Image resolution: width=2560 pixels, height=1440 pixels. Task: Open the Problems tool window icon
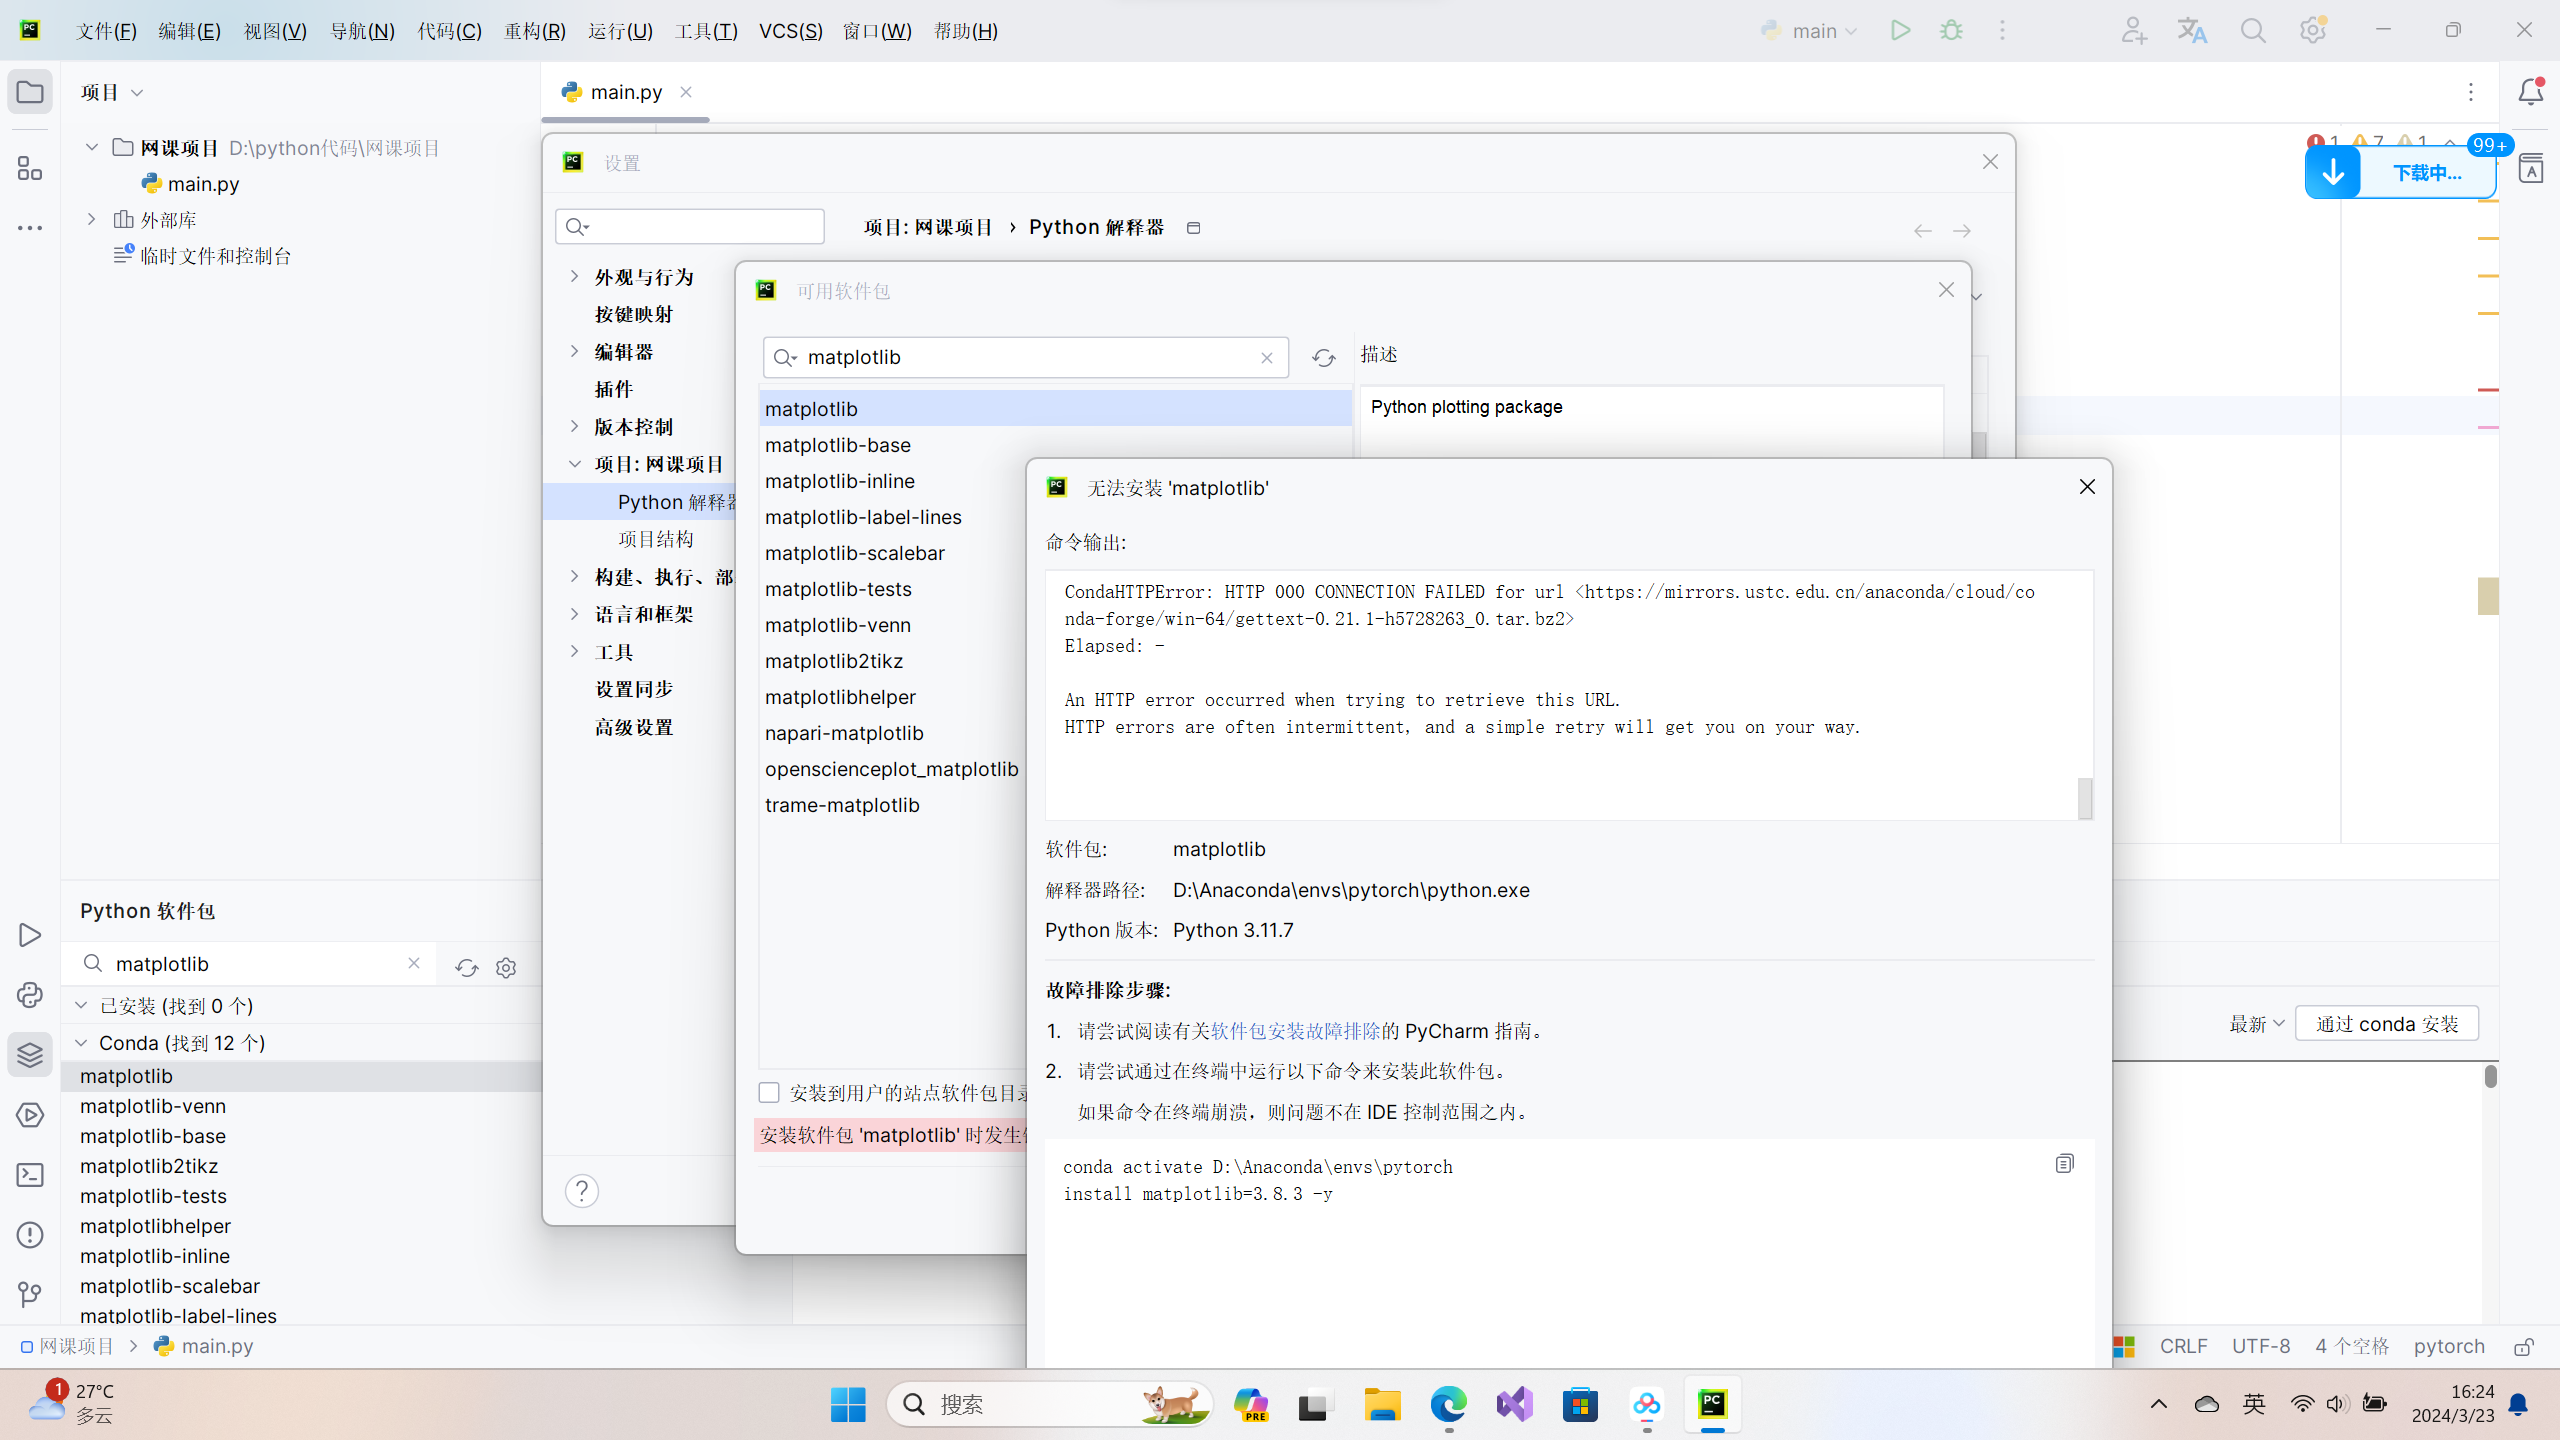(30, 1235)
